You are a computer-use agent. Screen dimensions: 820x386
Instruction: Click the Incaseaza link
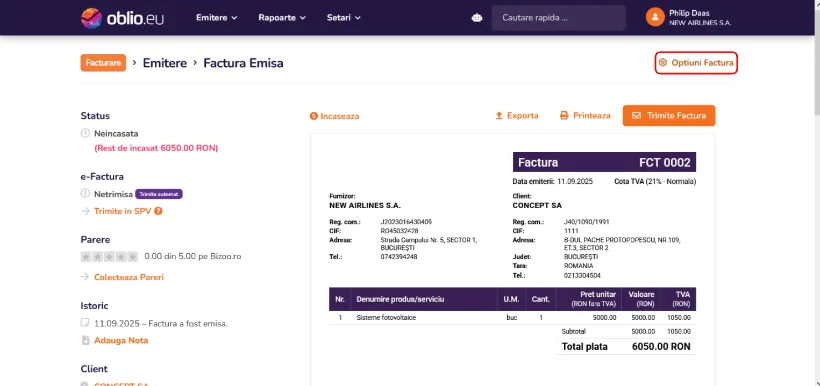334,116
